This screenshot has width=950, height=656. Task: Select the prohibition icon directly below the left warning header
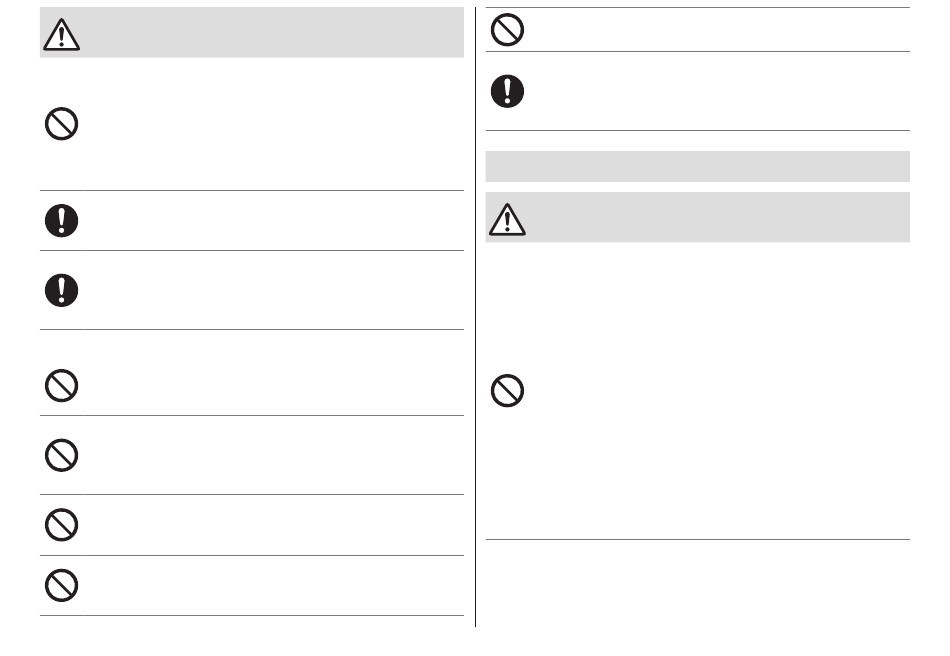click(x=62, y=124)
